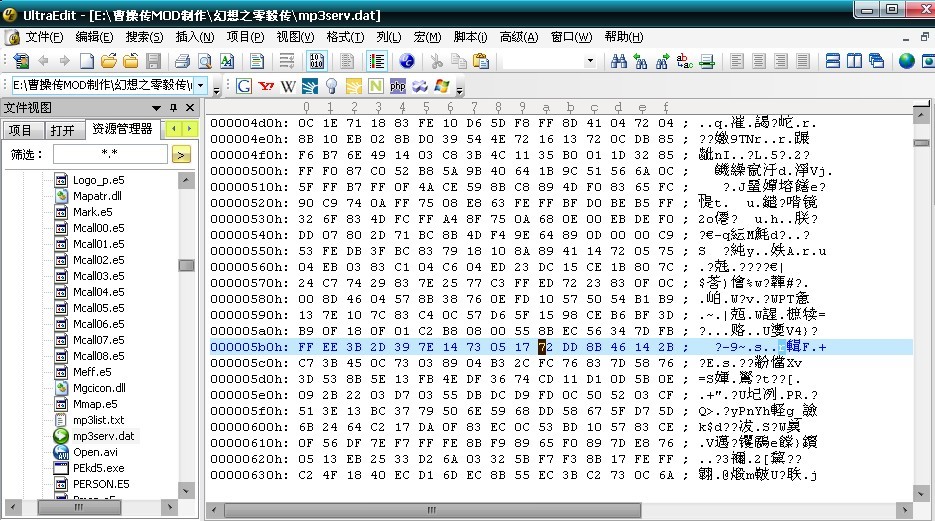Toggle the Hex edit mode icon
The width and height of the screenshot is (935, 521).
[317, 61]
